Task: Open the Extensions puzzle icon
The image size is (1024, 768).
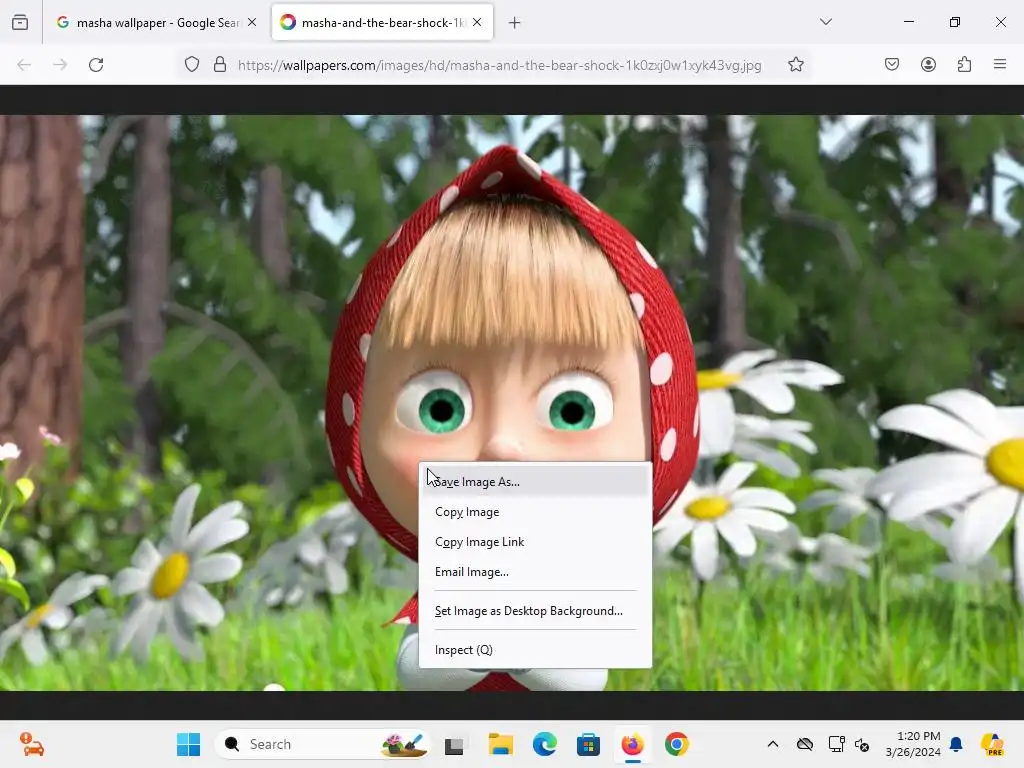Action: tap(964, 64)
